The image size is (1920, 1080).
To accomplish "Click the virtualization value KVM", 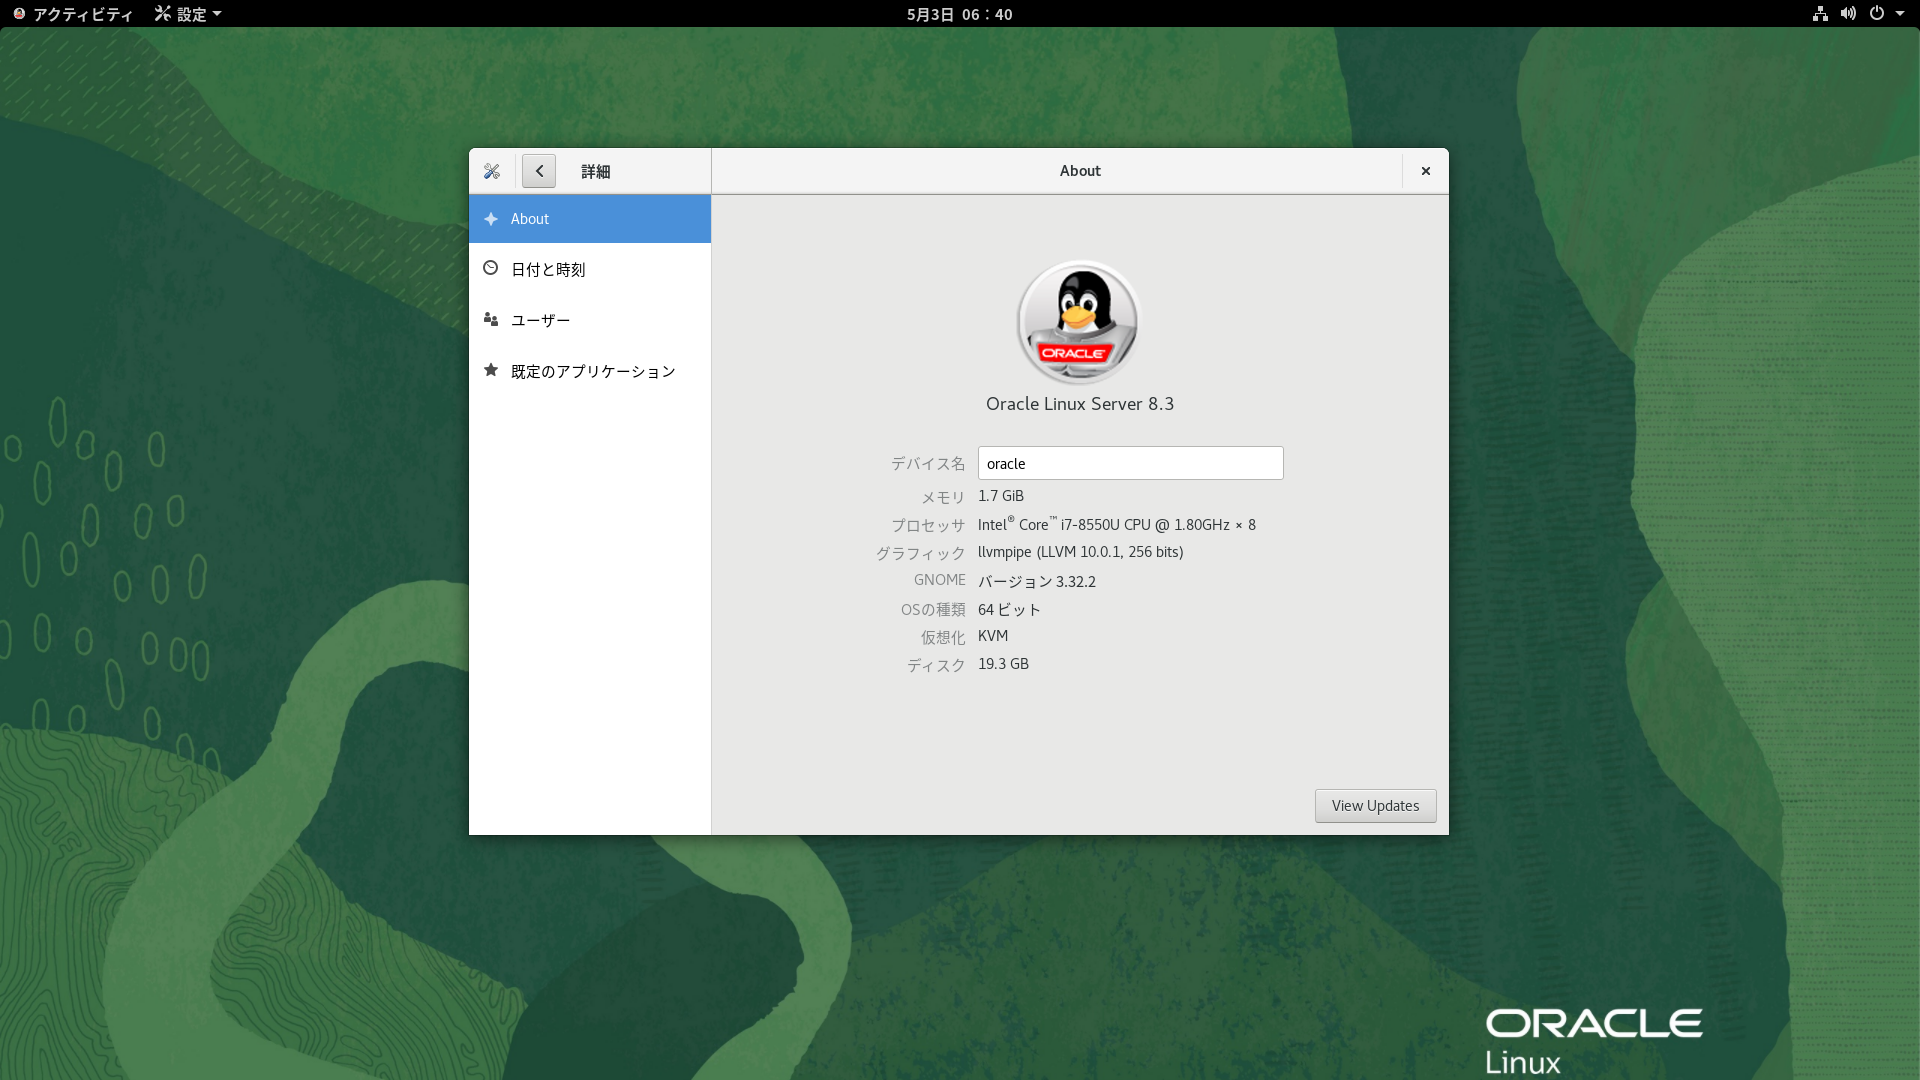I will (x=993, y=636).
